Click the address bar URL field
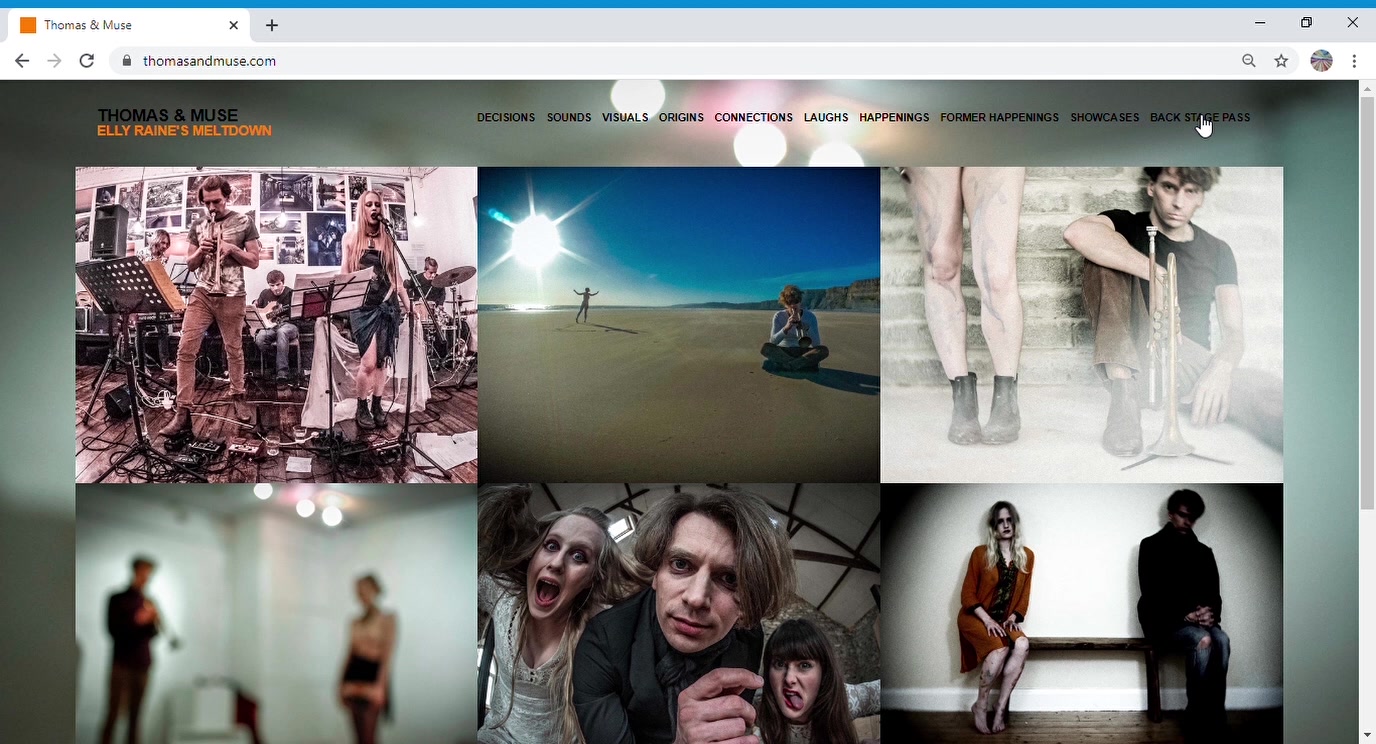The width and height of the screenshot is (1376, 744). click(x=600, y=61)
